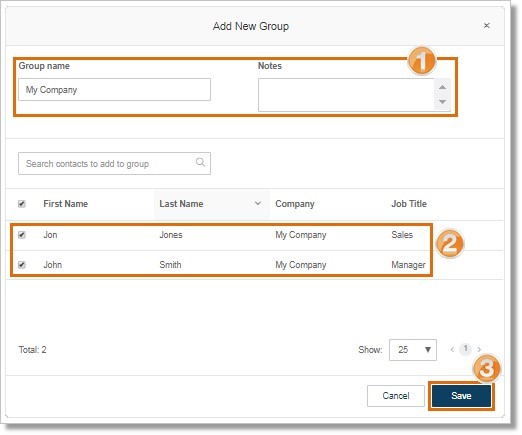Screen dimensions: 522x435
Task: Select page 1 in pagination
Action: tap(465, 349)
